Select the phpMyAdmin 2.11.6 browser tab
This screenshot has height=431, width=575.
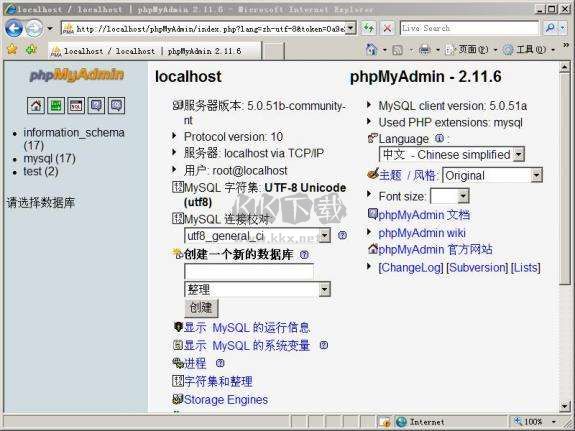click(155, 51)
